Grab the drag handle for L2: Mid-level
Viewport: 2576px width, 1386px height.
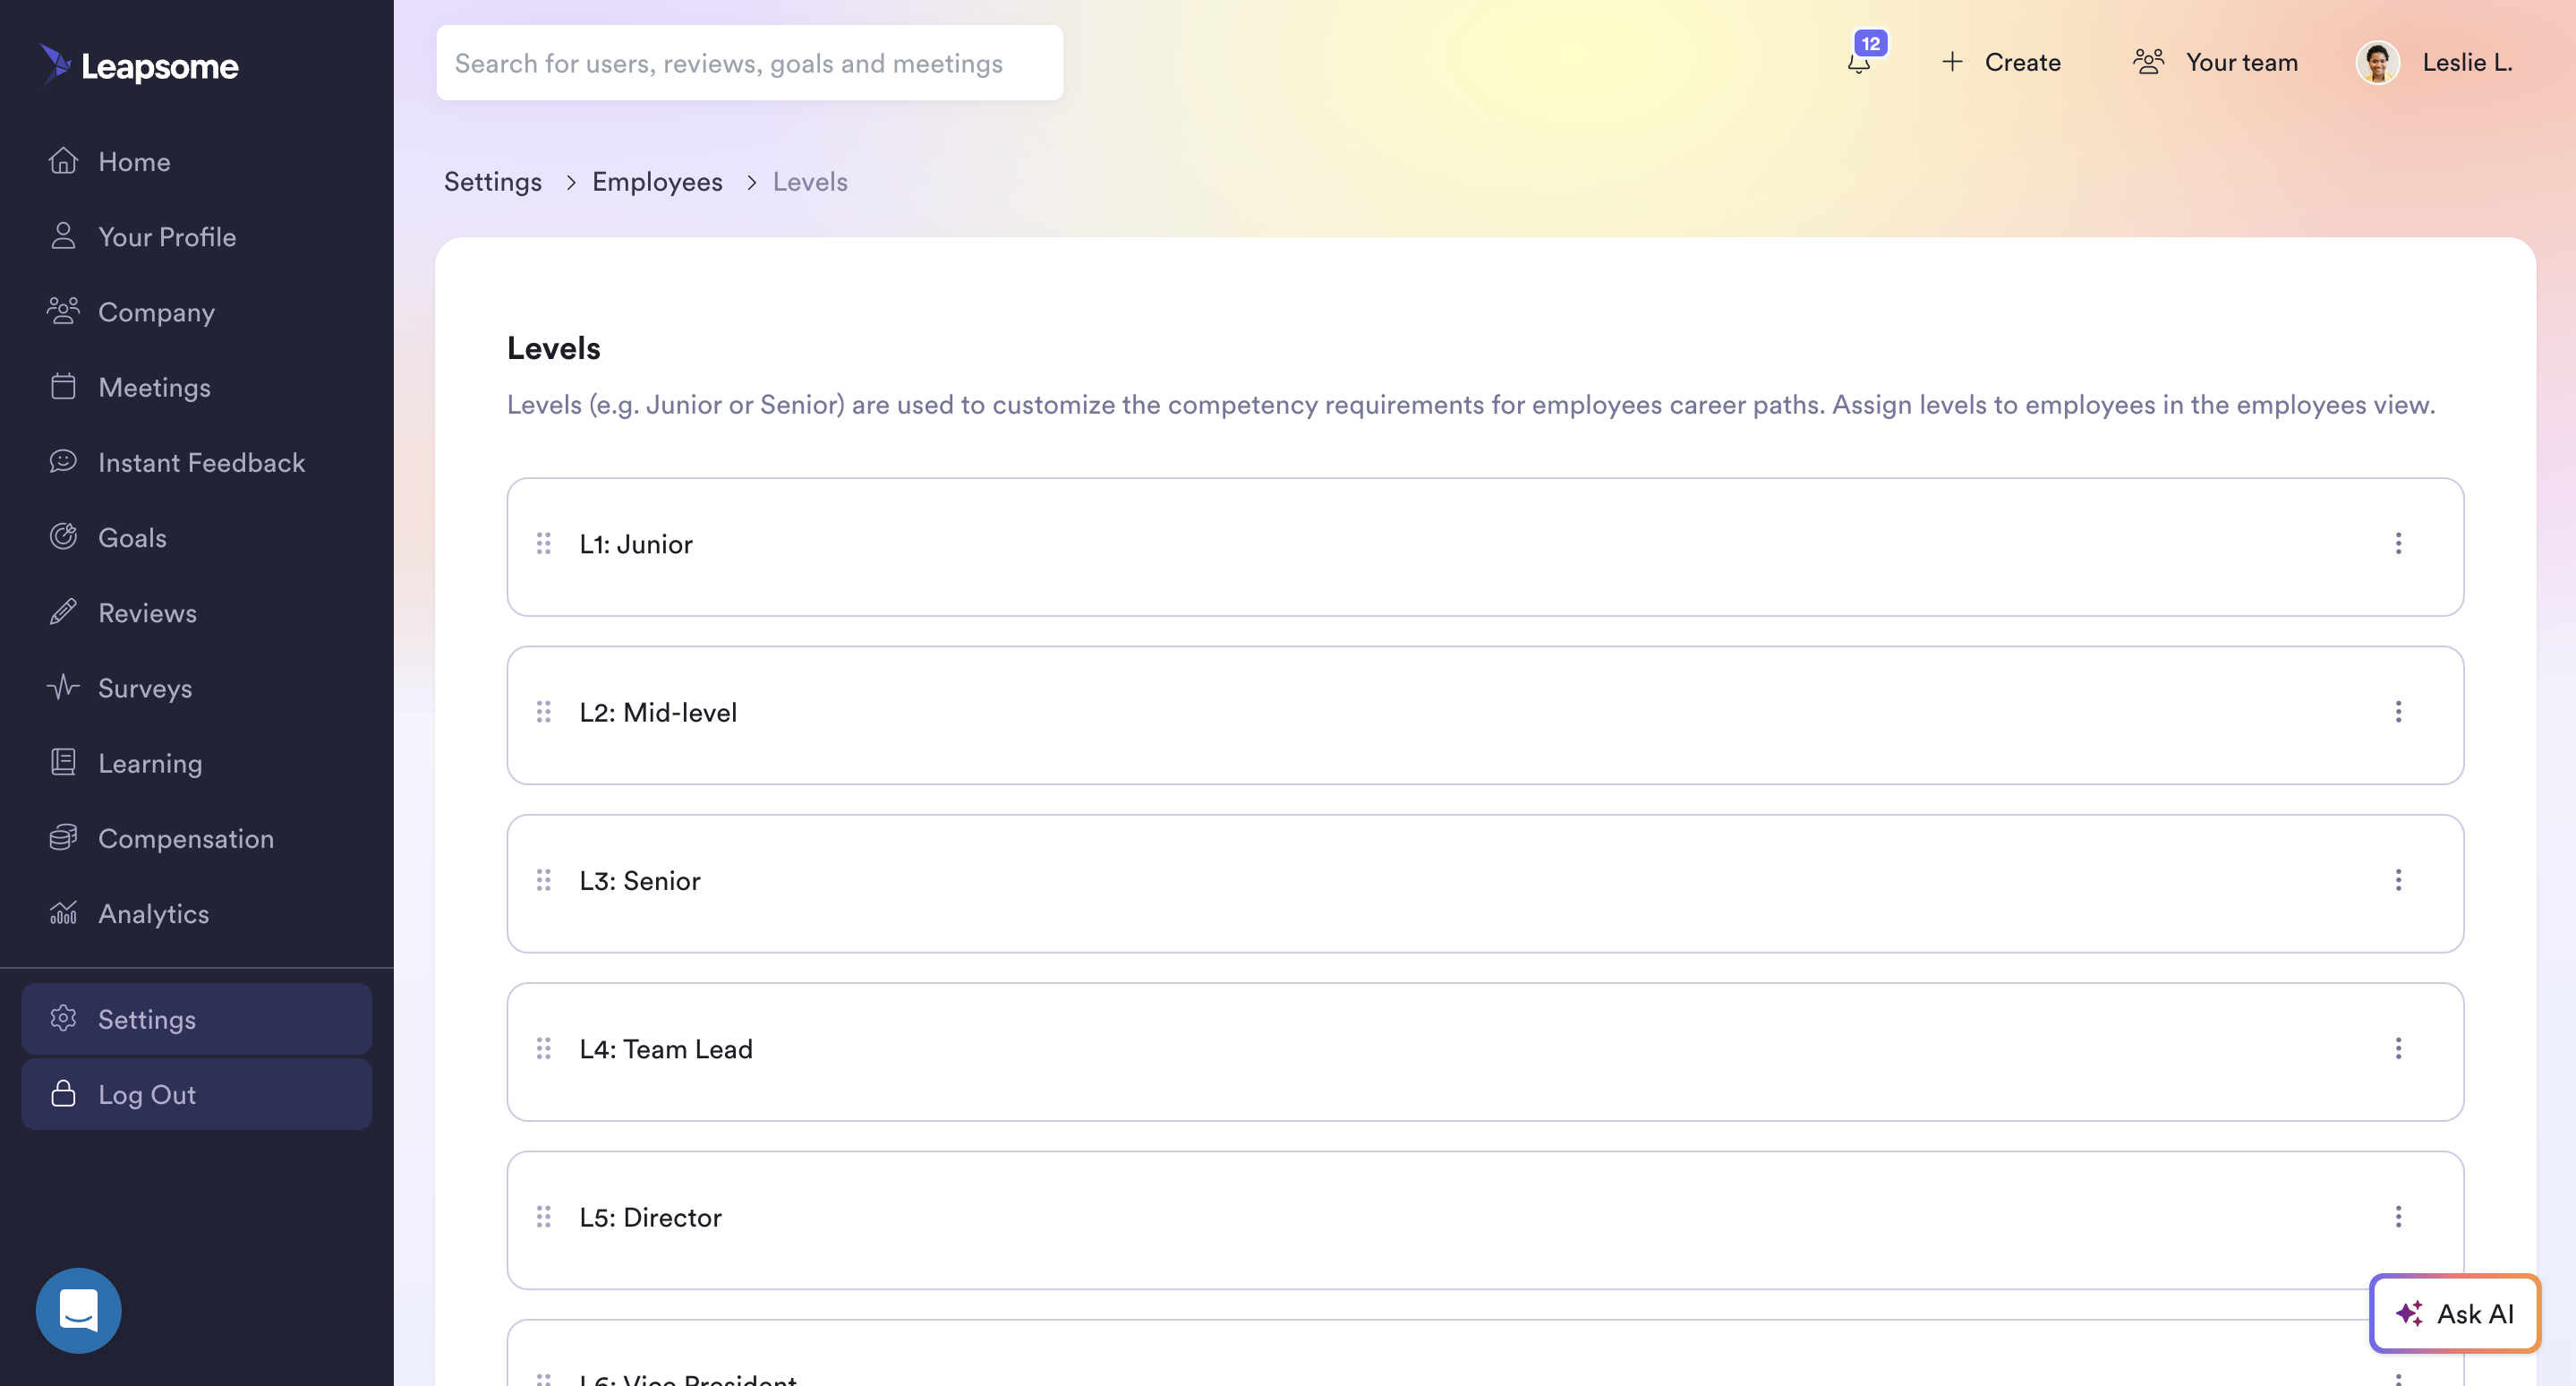543,711
